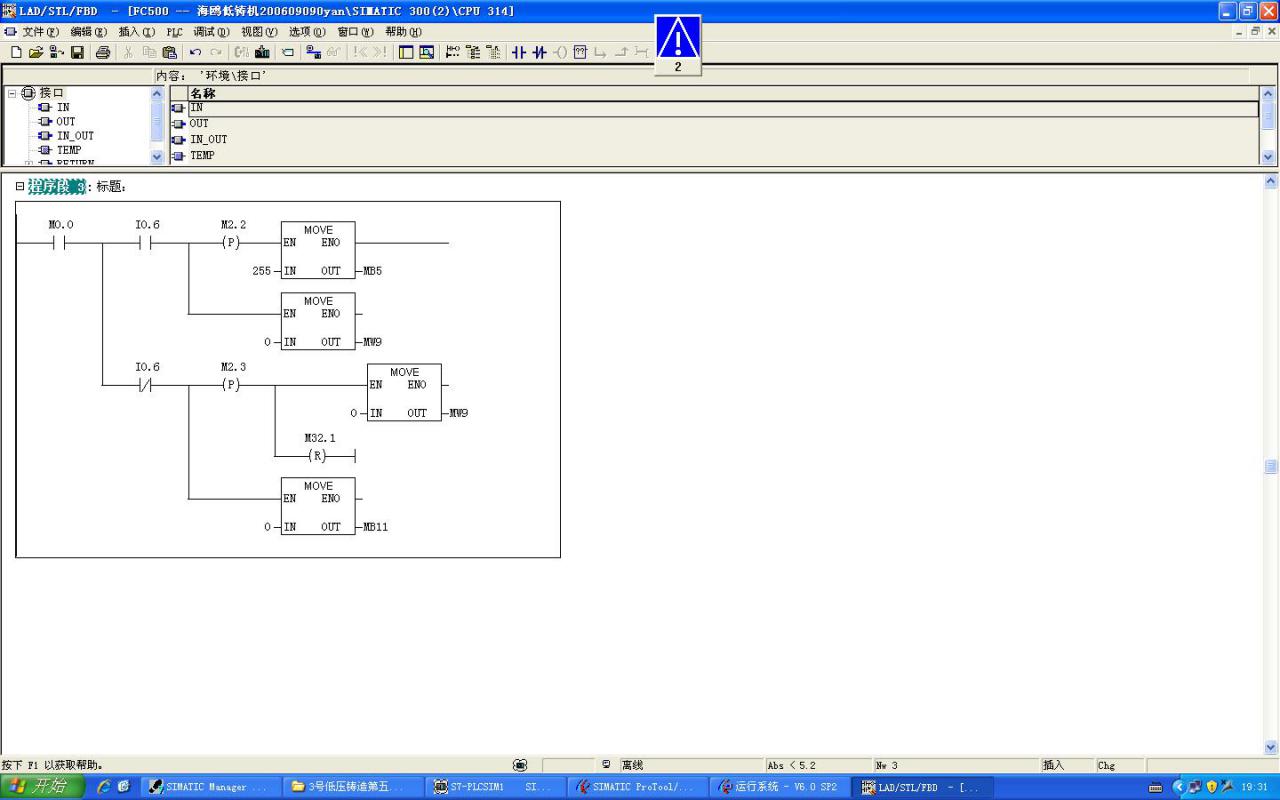Open the 3号低压铸造 folder from taskbar
The height and width of the screenshot is (800, 1280).
(x=353, y=787)
